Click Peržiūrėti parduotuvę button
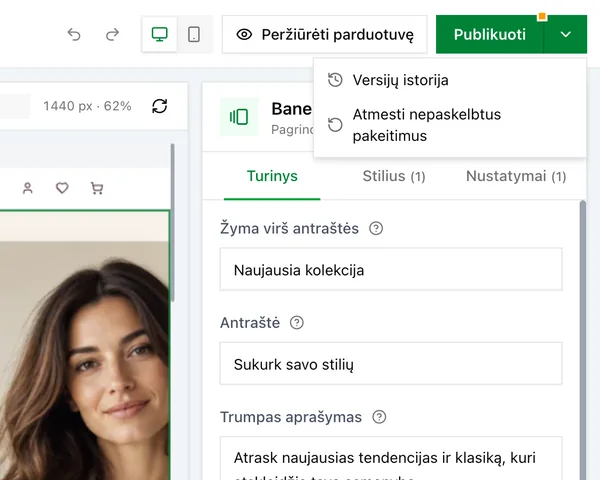Viewport: 600px width, 480px height. (x=324, y=34)
